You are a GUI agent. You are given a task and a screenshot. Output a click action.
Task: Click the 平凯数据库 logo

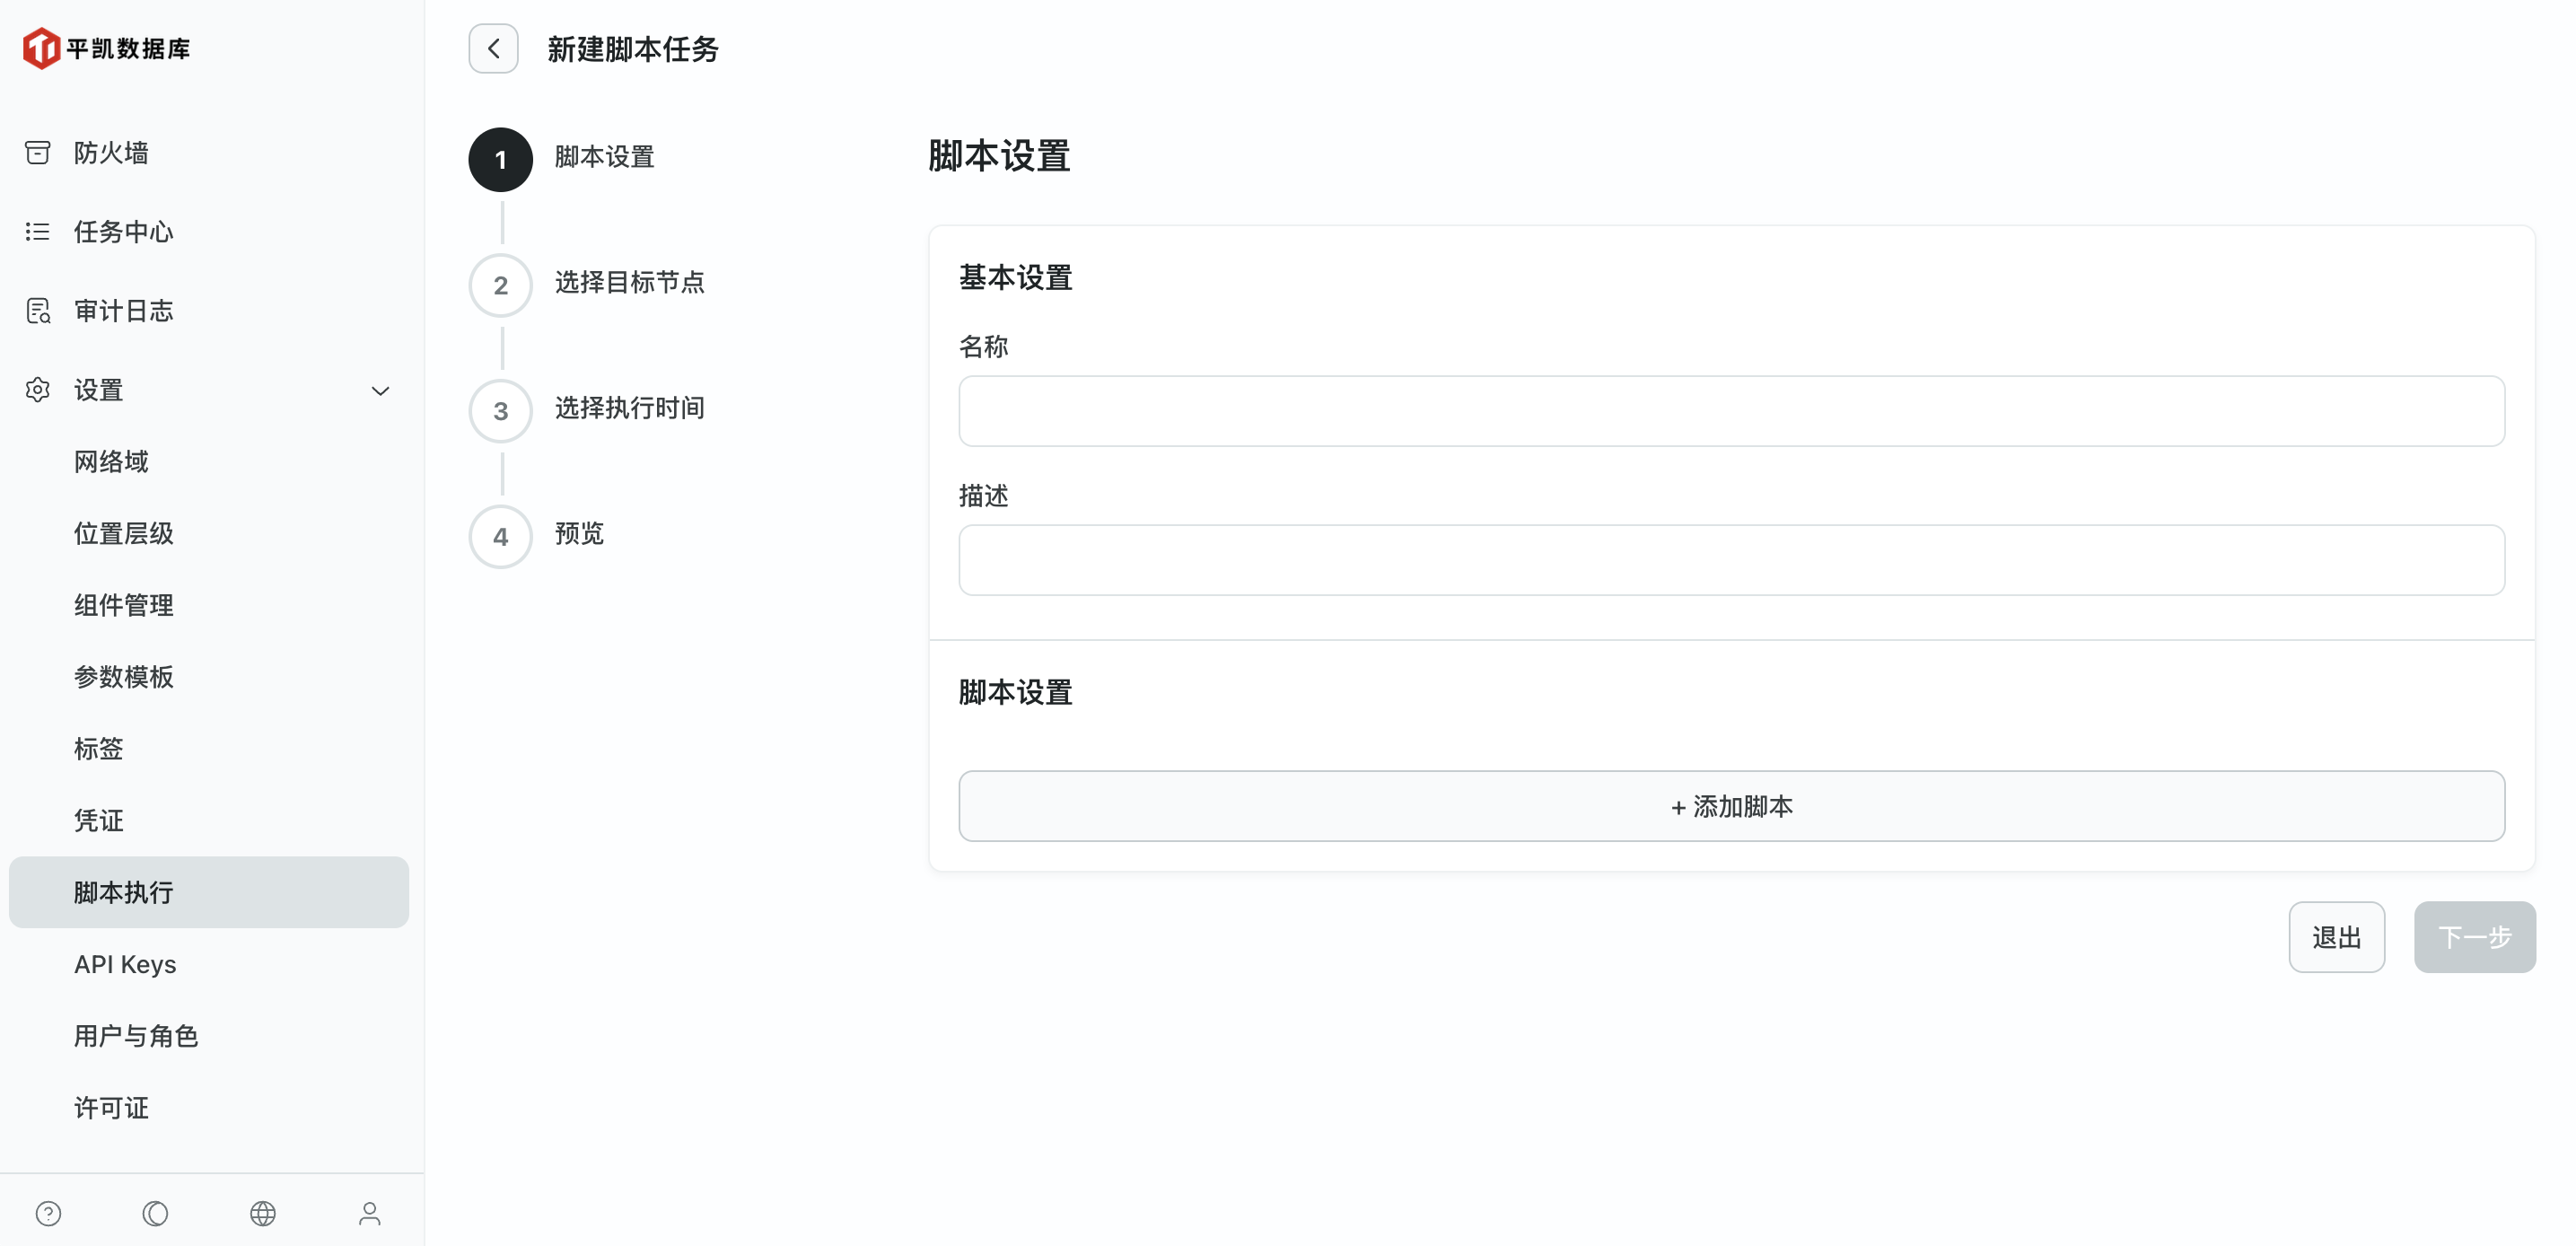point(107,47)
